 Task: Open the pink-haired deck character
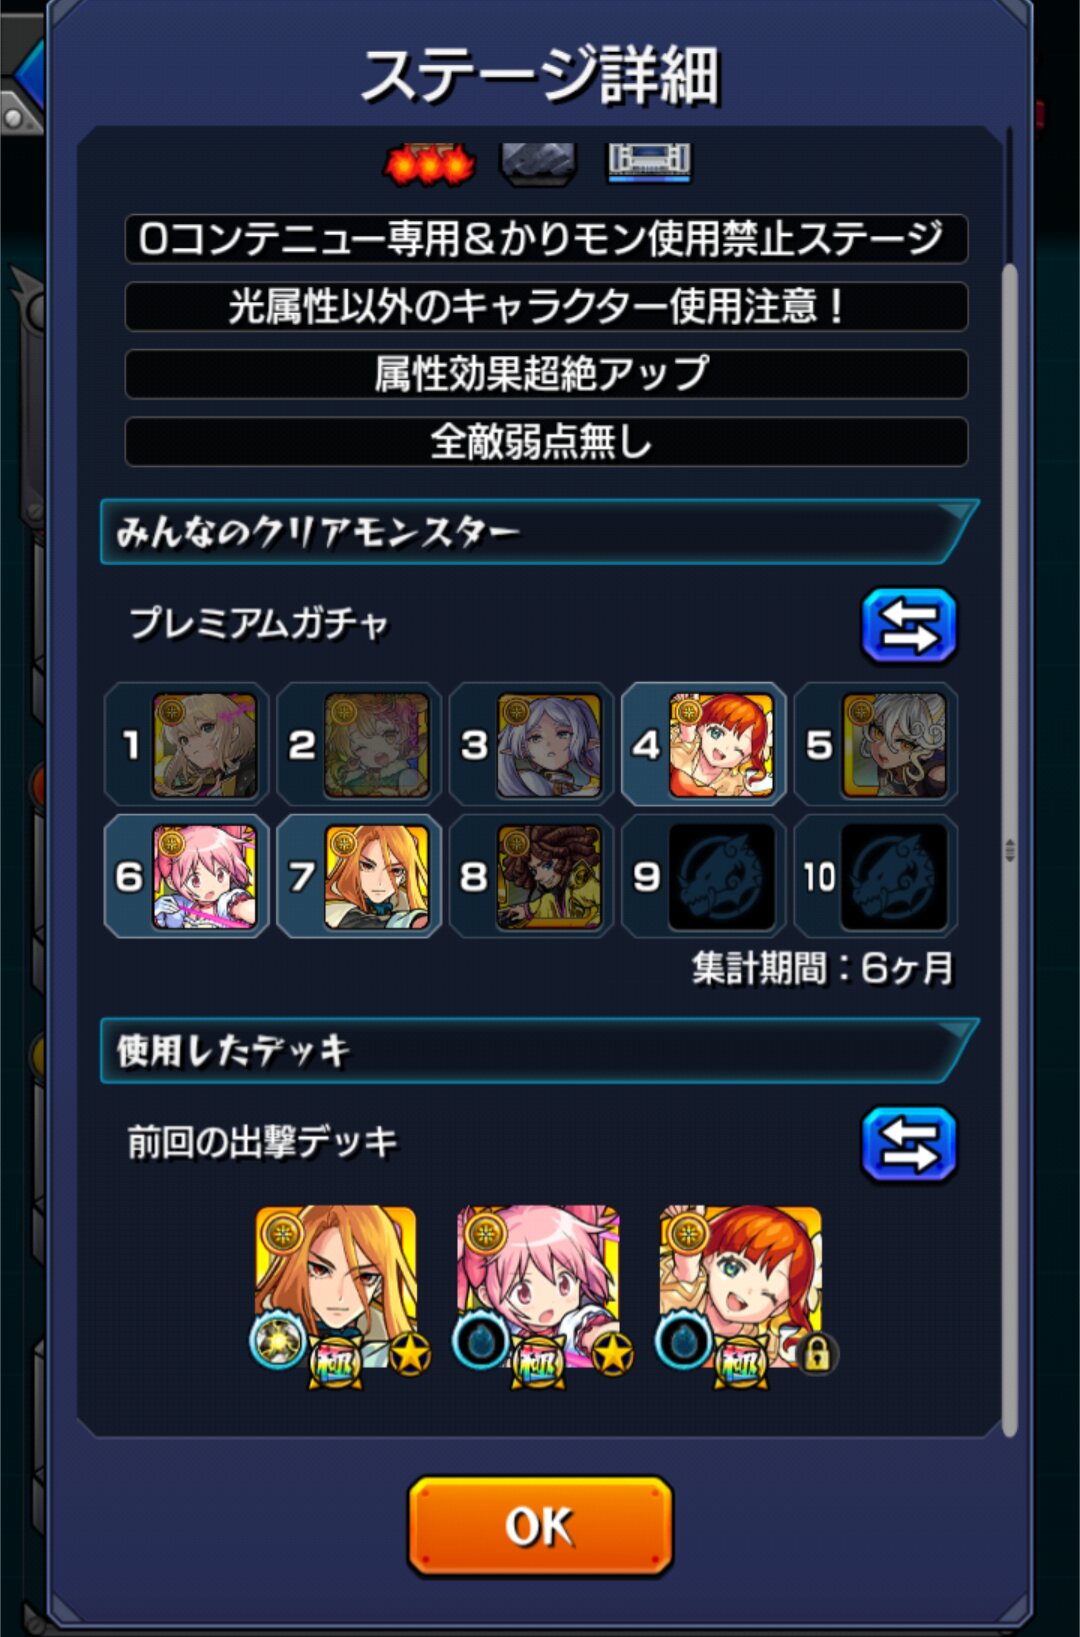pos(538,1288)
